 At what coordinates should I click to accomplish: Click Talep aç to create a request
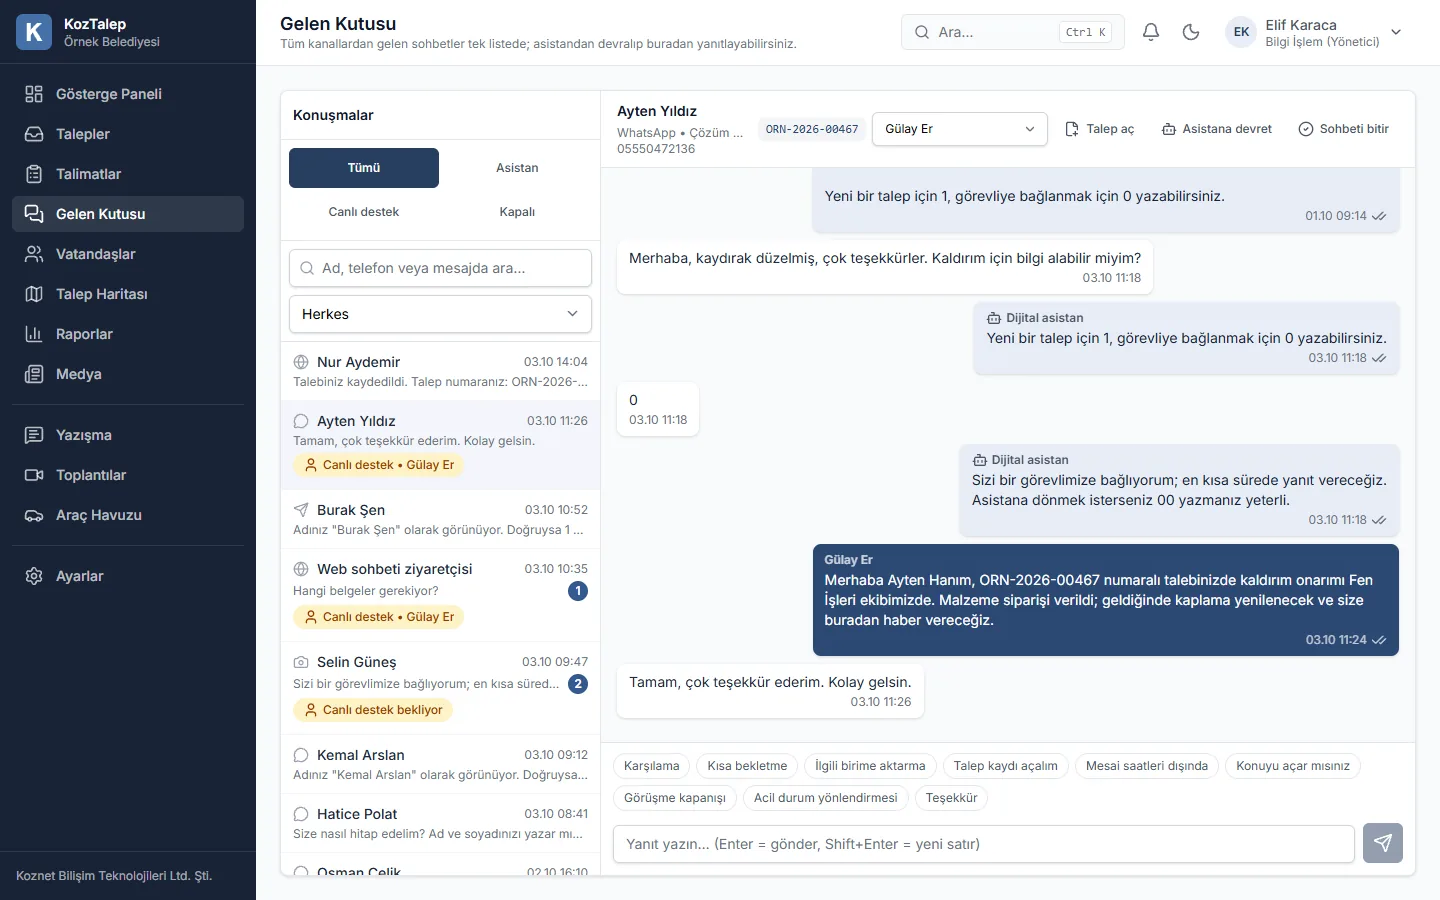(x=1100, y=129)
